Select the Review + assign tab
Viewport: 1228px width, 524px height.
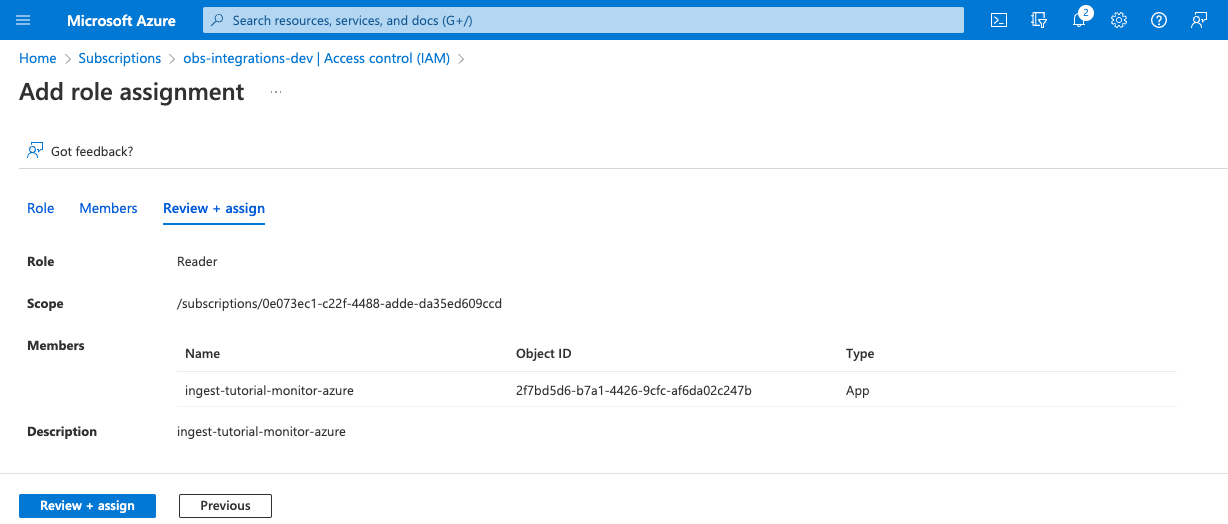(x=213, y=208)
